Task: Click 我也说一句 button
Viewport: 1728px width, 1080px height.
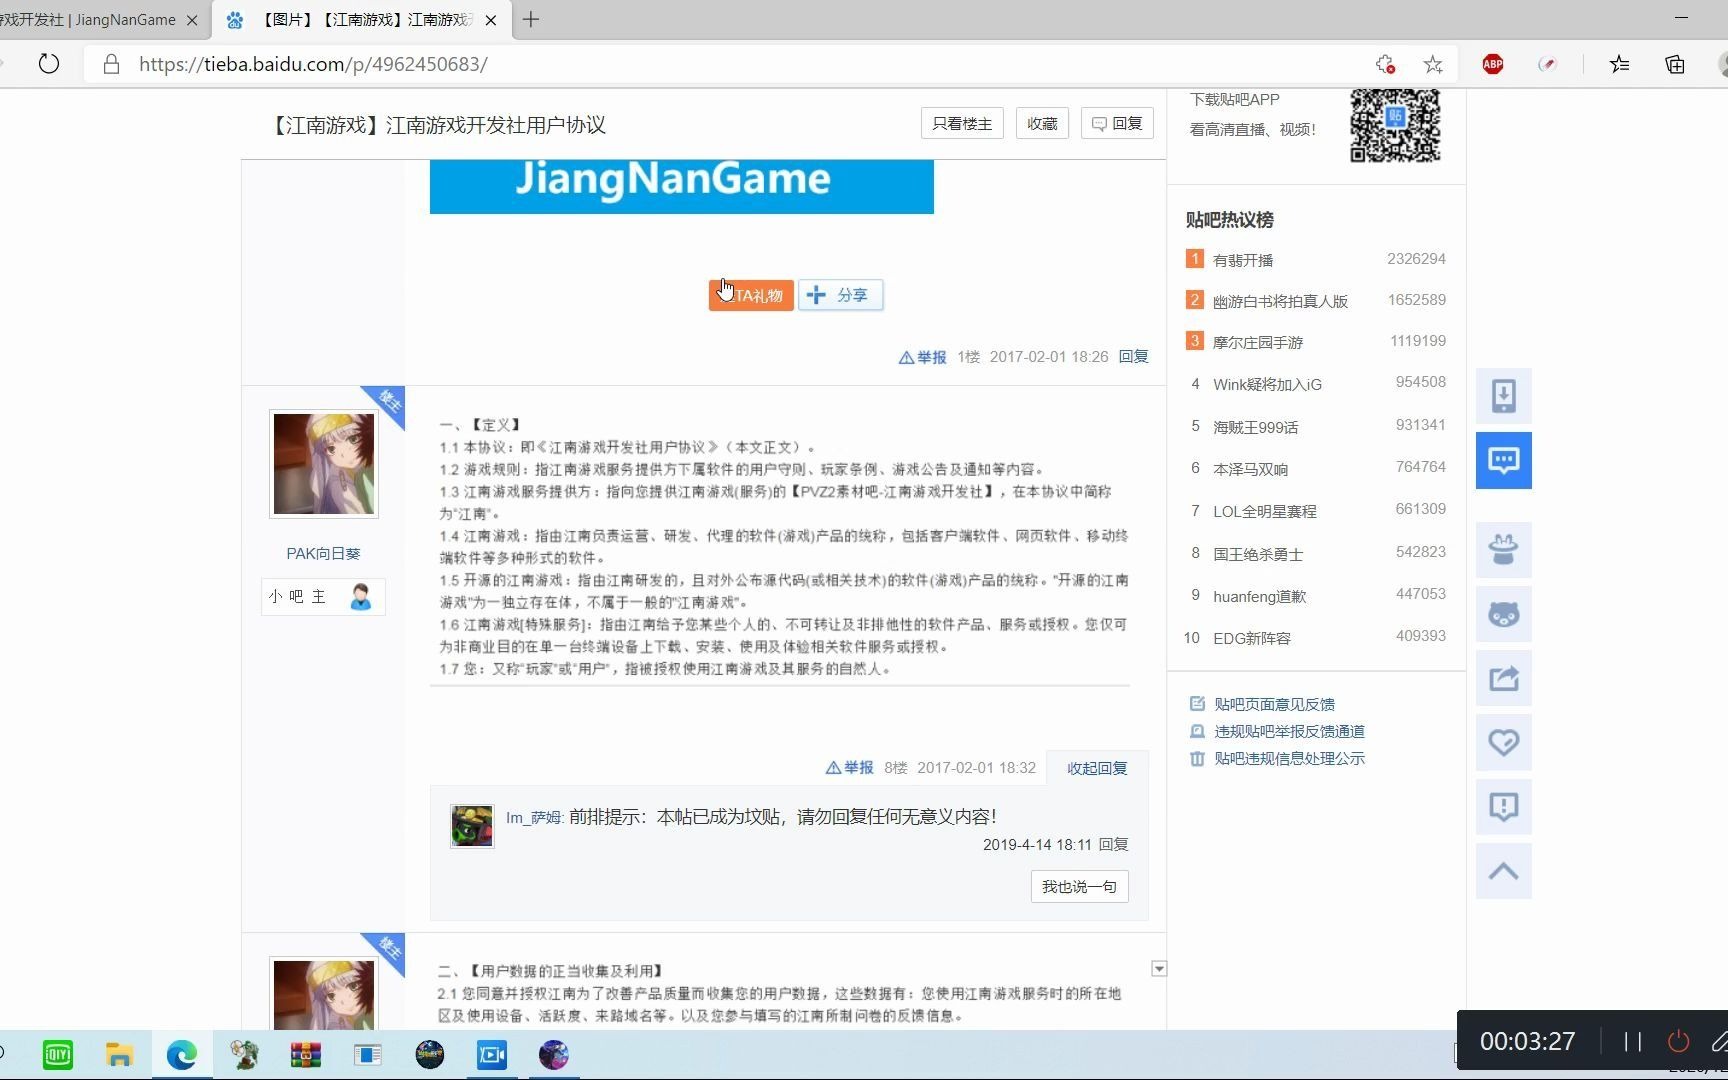Action: [1079, 887]
